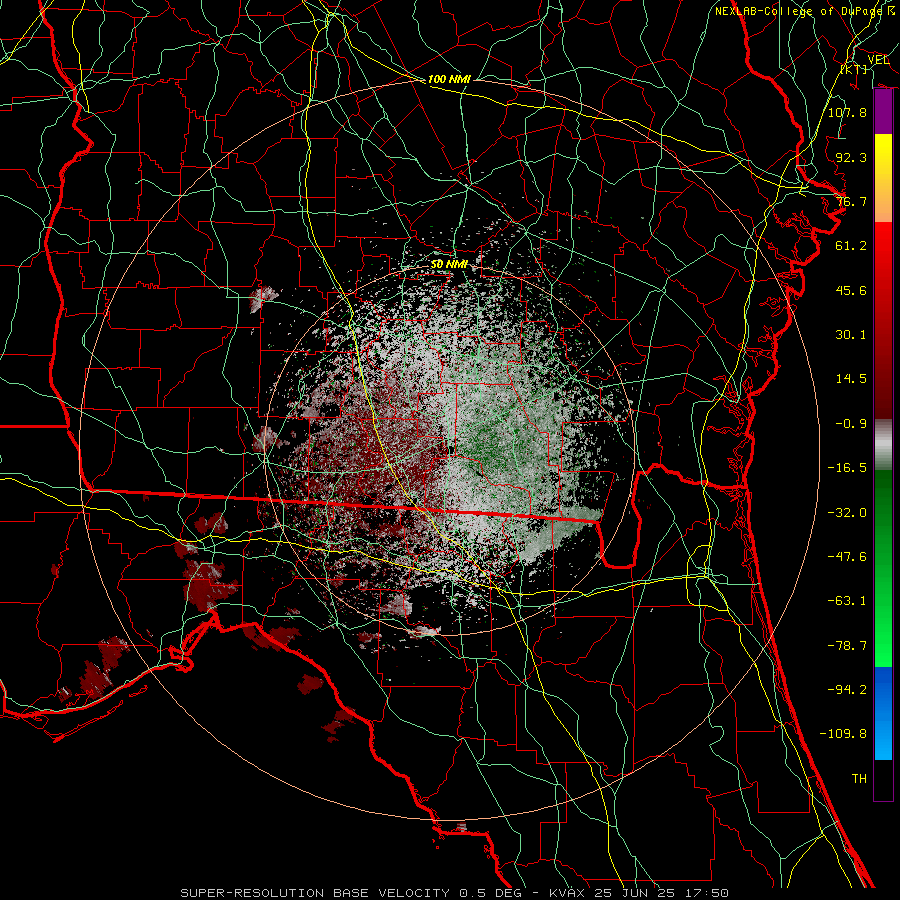Viewport: 900px width, 900px height.
Task: Click the -109.8 velocity scale value
Action: coord(843,734)
